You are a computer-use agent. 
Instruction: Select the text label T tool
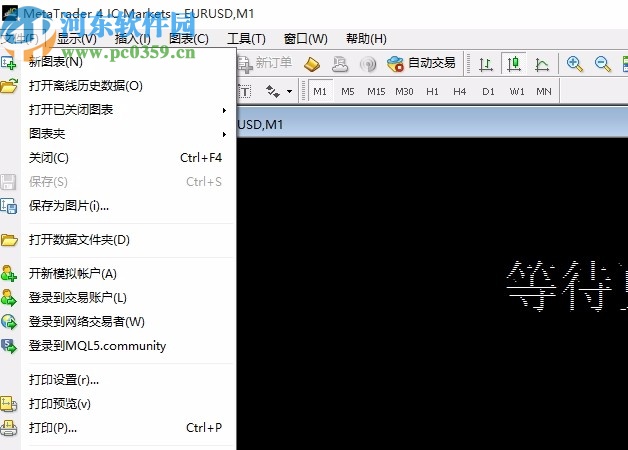[x=245, y=92]
